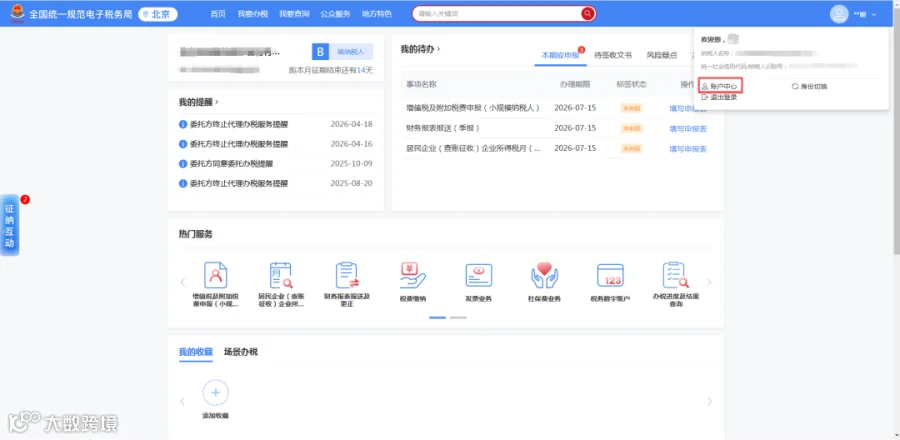Open 公众服务 navigation menu
The height and width of the screenshot is (440, 900).
pyautogui.click(x=335, y=14)
